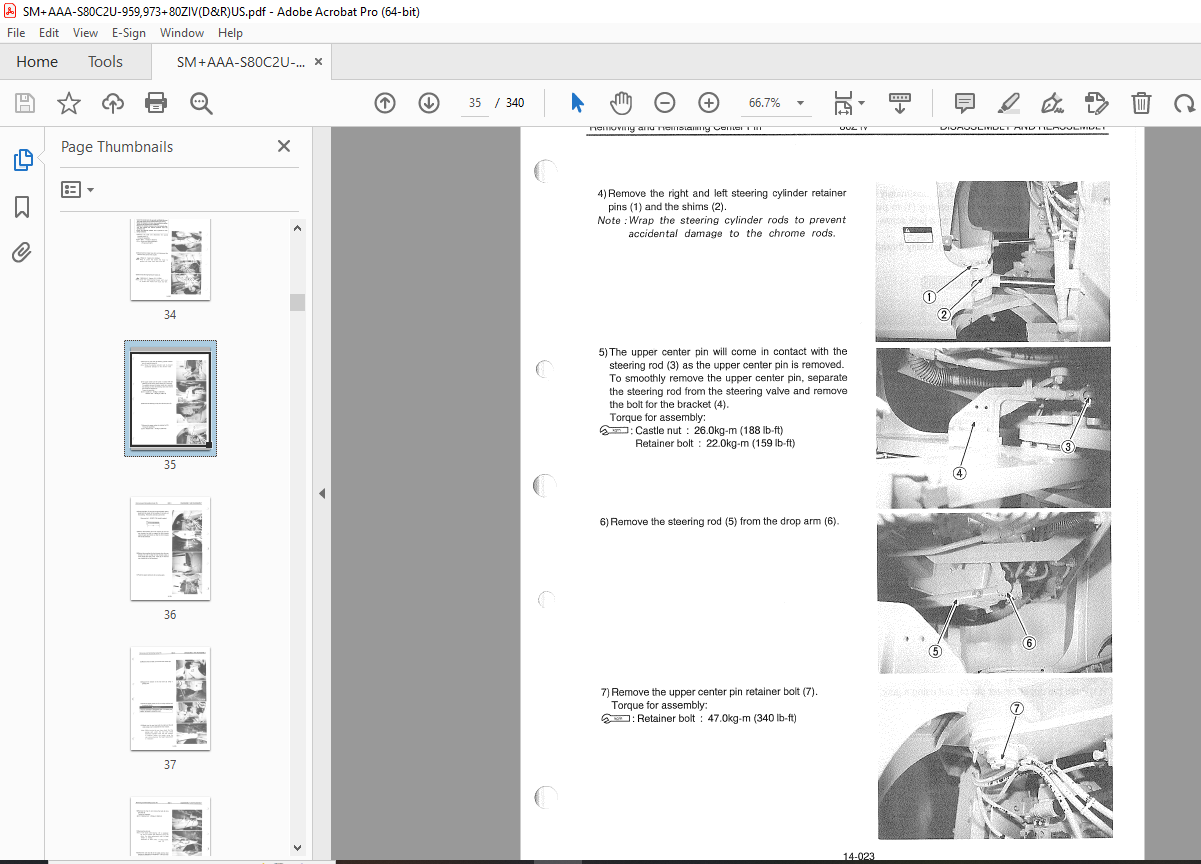
Task: Click the Delete trash can icon
Action: point(1141,103)
